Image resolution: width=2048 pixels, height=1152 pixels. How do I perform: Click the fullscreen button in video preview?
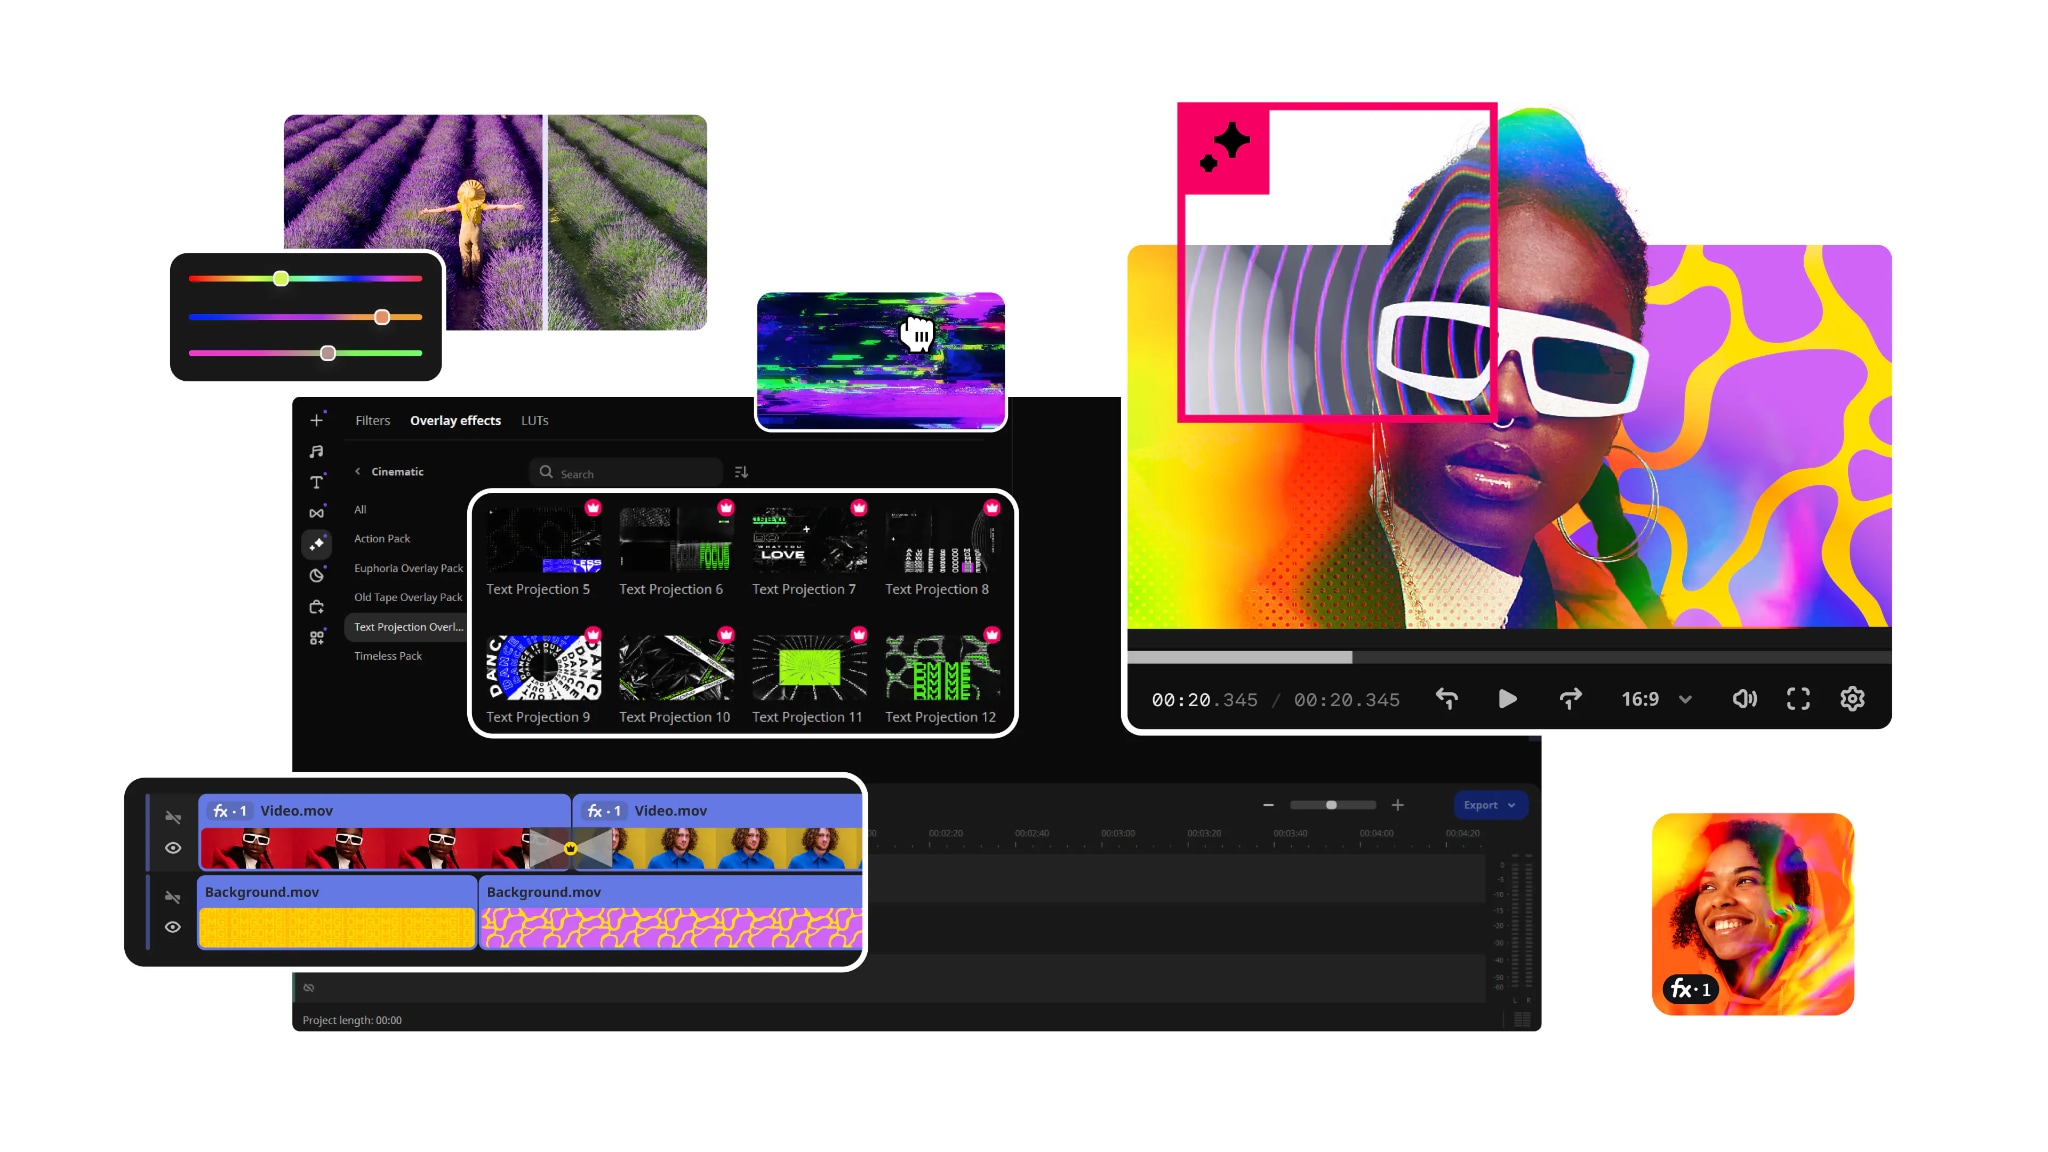tap(1800, 699)
